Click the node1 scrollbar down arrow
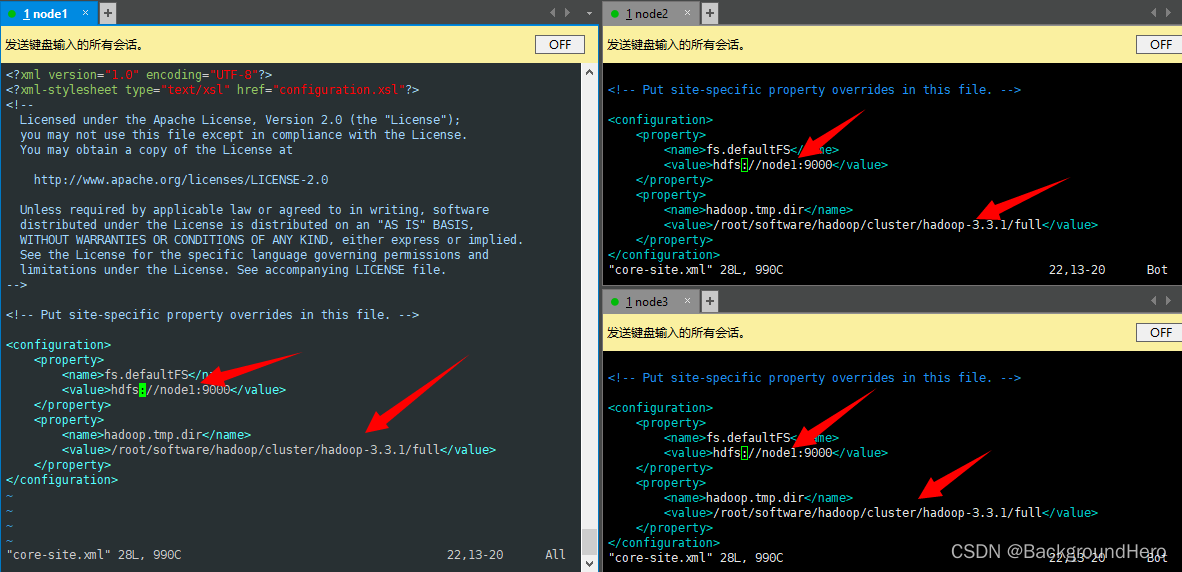1182x572 pixels. [x=589, y=563]
